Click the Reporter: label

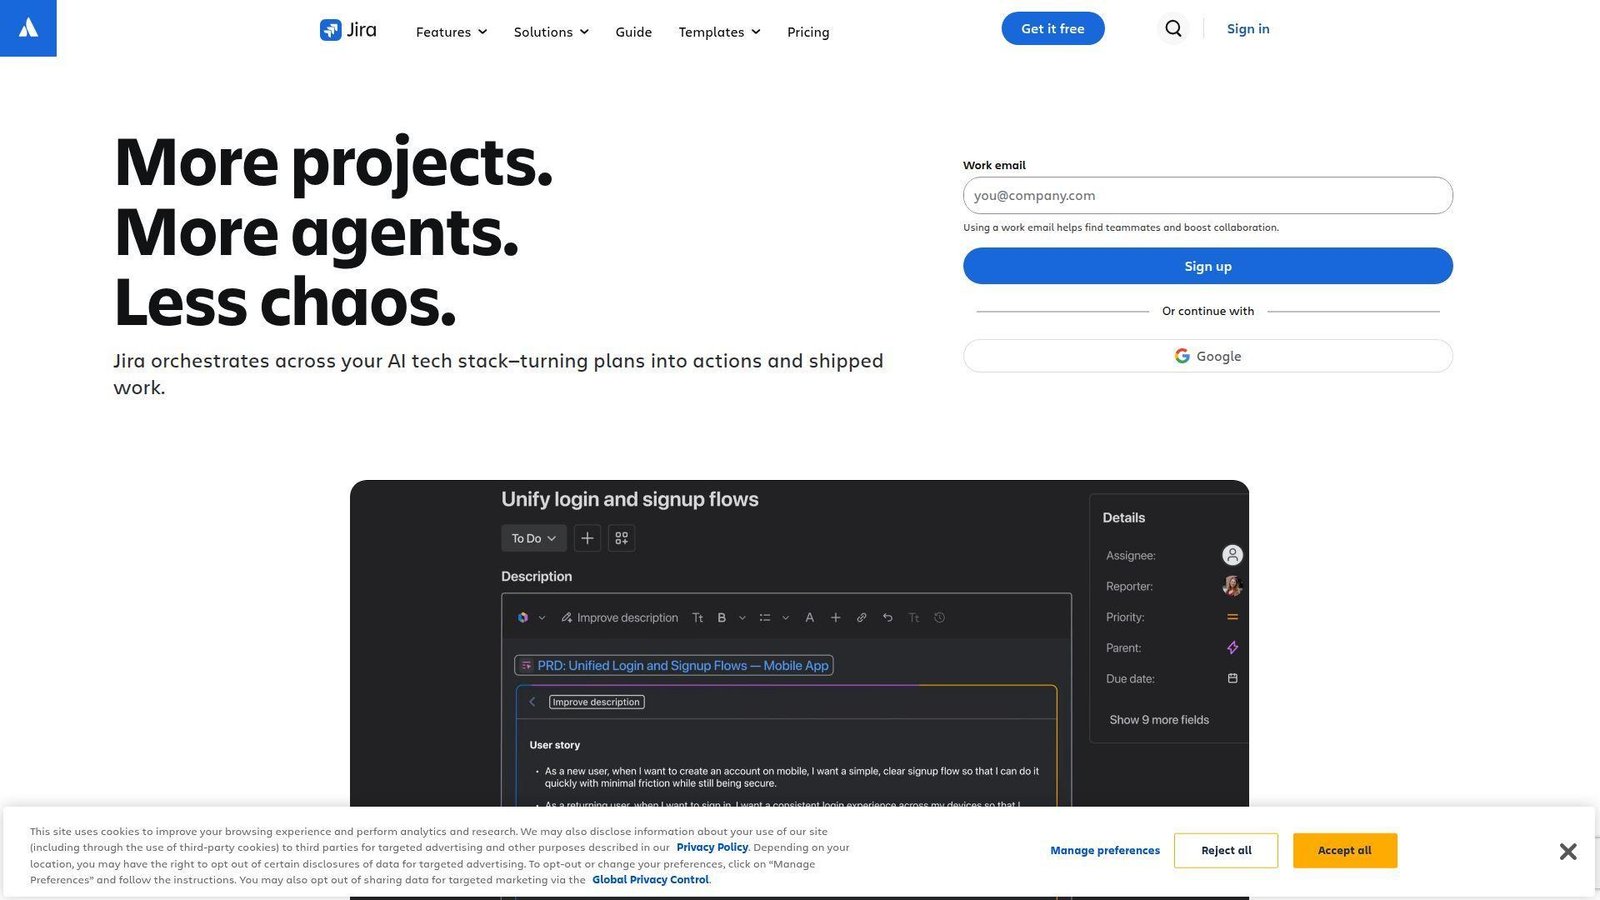tap(1130, 586)
